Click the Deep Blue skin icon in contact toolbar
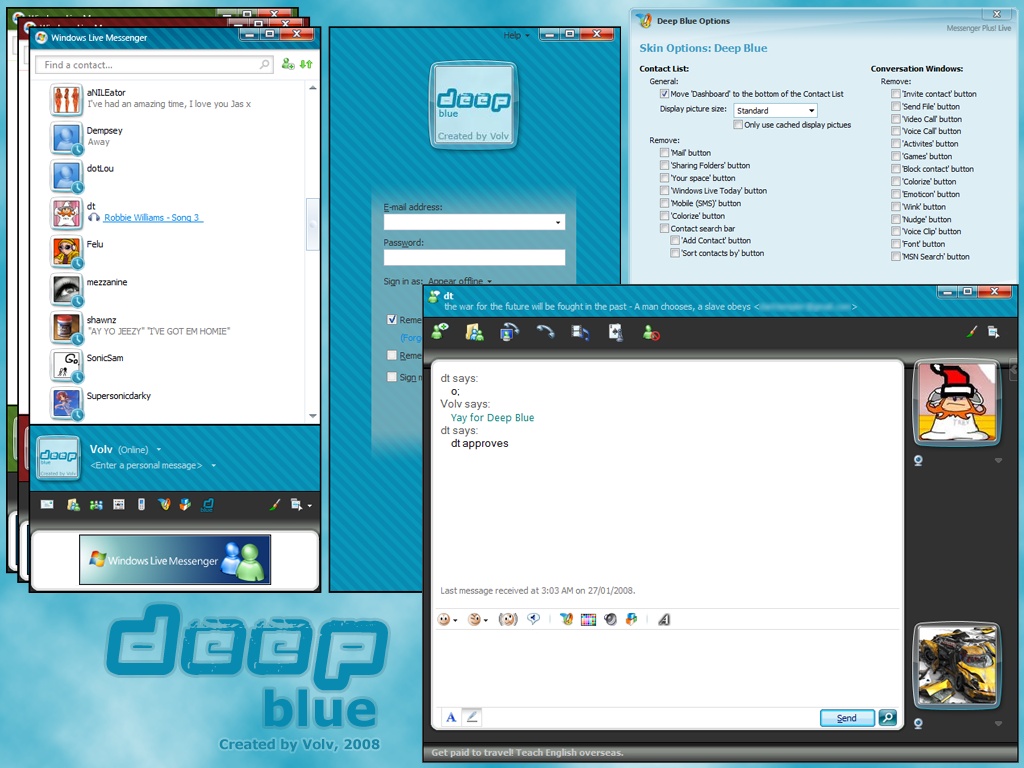 pyautogui.click(x=208, y=504)
